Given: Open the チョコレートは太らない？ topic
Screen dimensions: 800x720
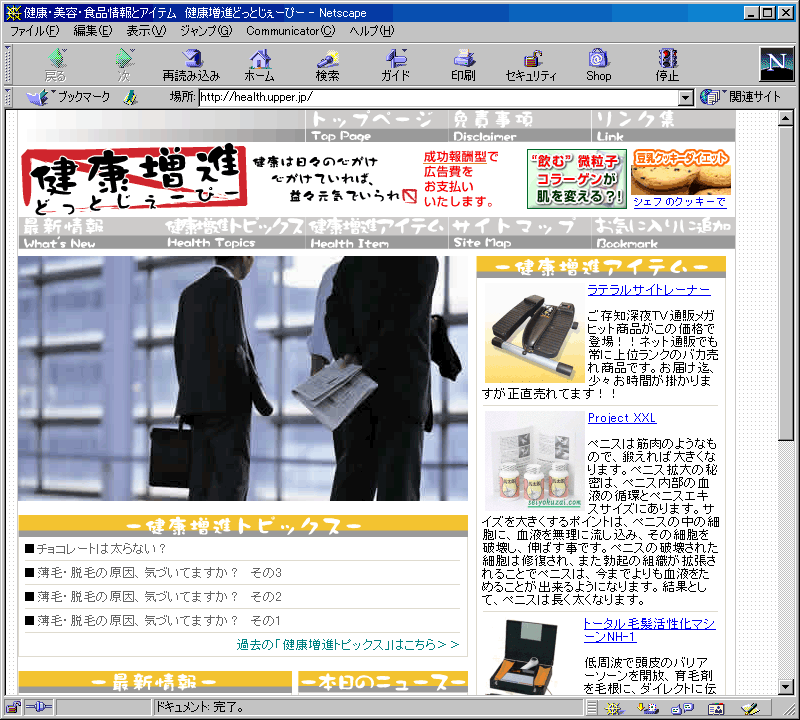Looking at the screenshot, I should pyautogui.click(x=101, y=549).
